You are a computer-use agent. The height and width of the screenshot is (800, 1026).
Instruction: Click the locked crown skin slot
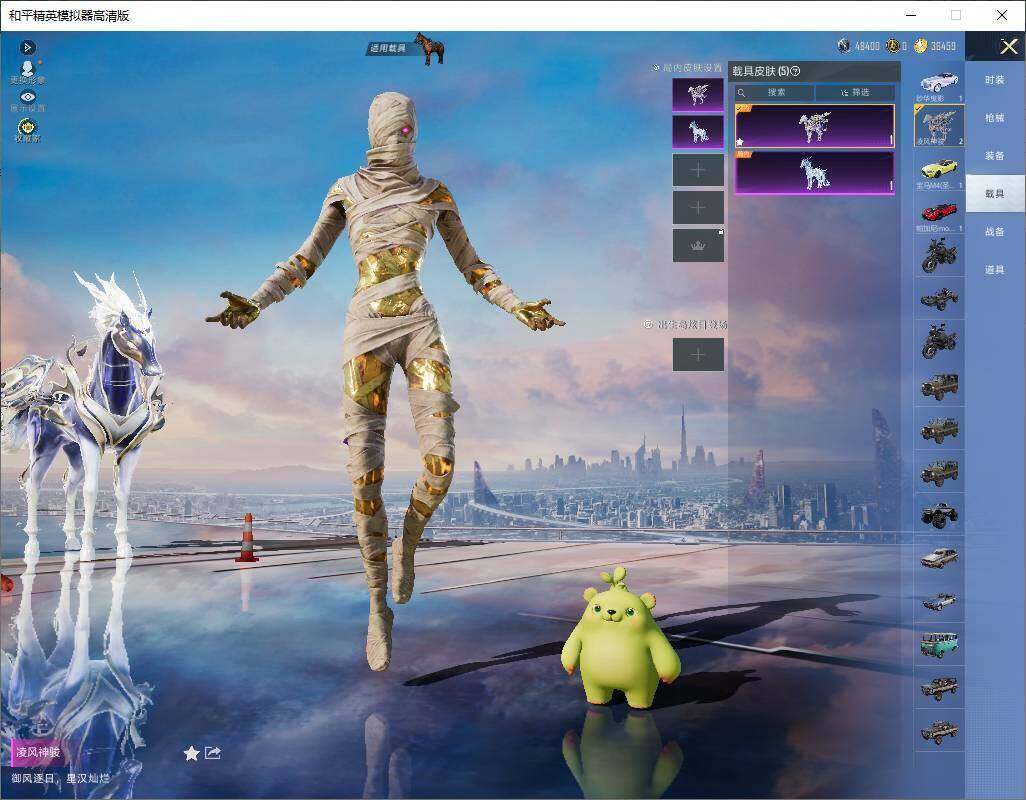tap(698, 245)
